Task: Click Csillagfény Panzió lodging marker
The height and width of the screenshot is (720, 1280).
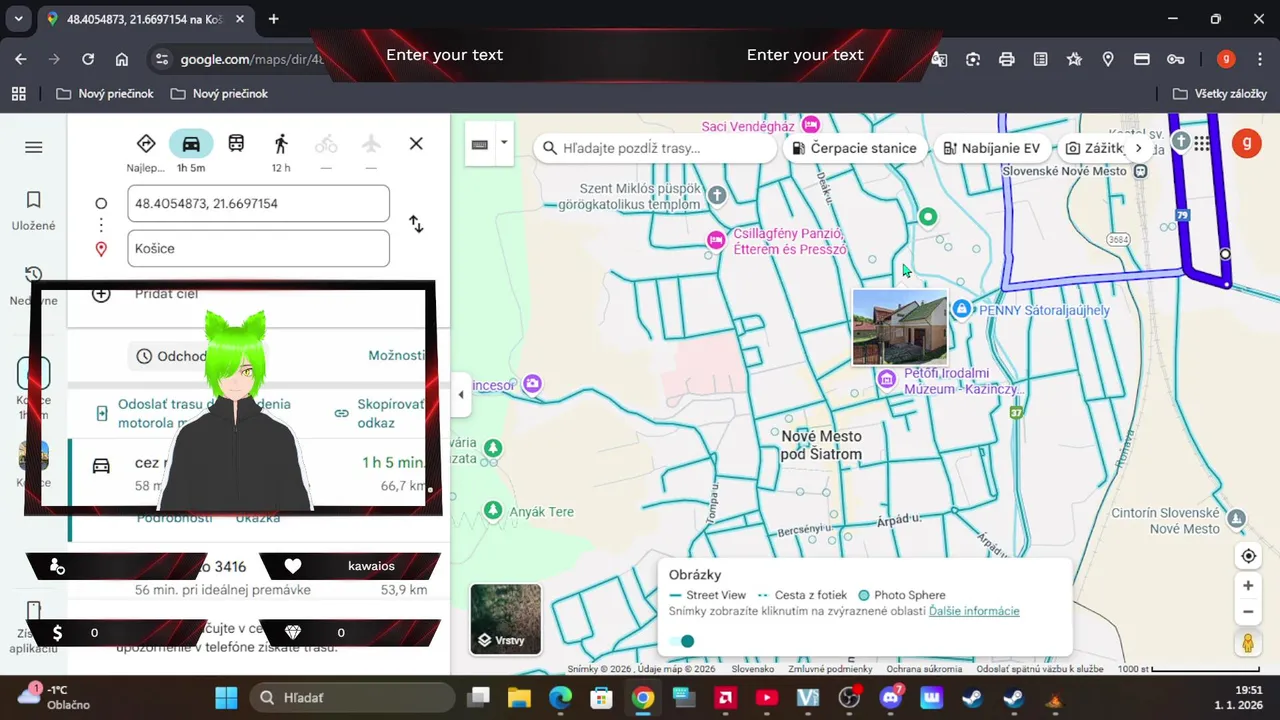Action: coord(716,240)
